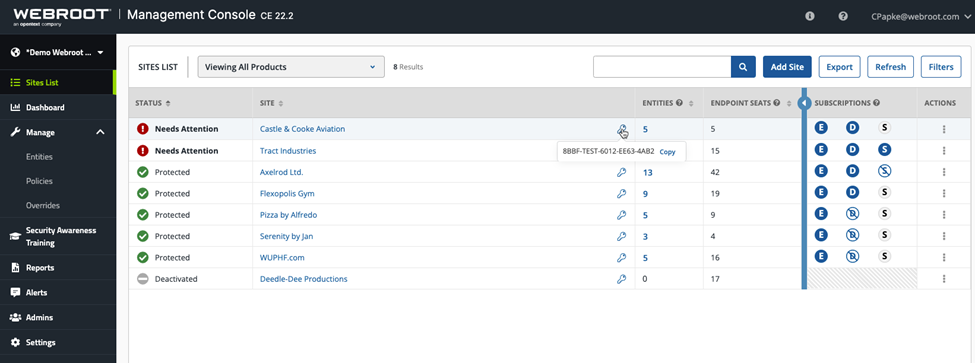Viewport: 975px width, 363px height.
Task: Open actions menu for Castle & Cooke Aviation
Action: coord(944,129)
